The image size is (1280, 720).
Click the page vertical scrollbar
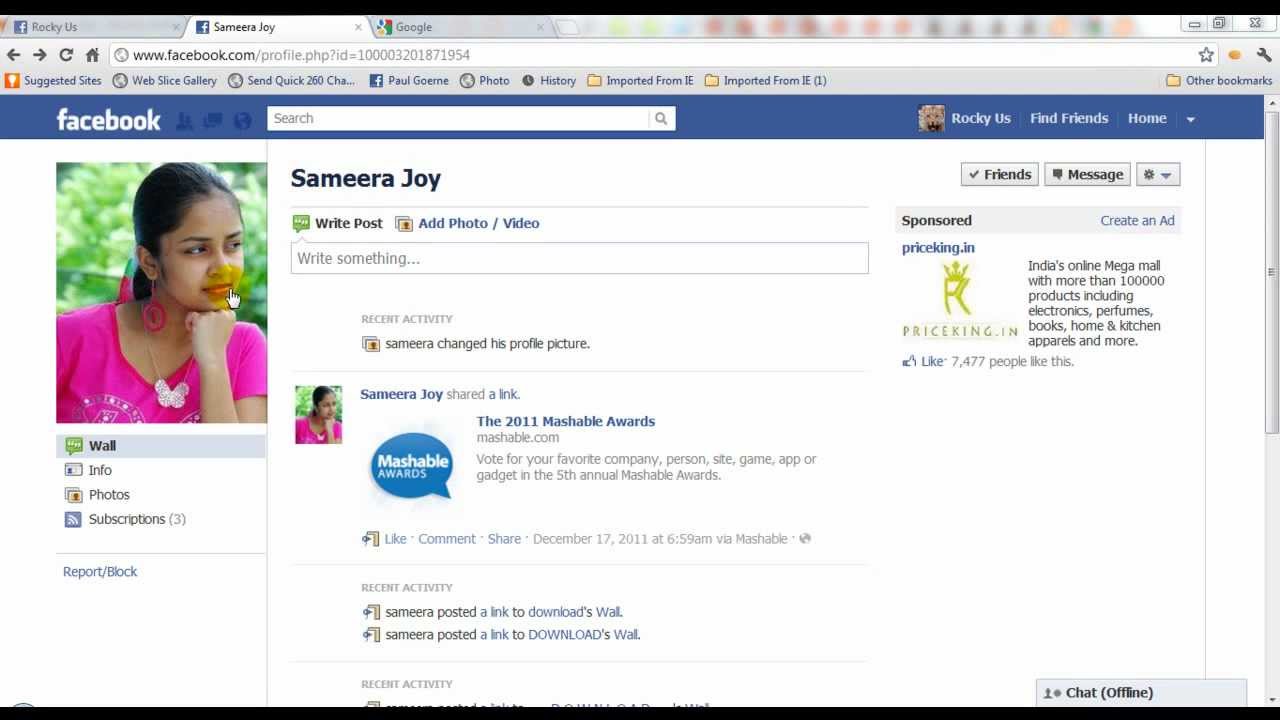coord(1272,270)
